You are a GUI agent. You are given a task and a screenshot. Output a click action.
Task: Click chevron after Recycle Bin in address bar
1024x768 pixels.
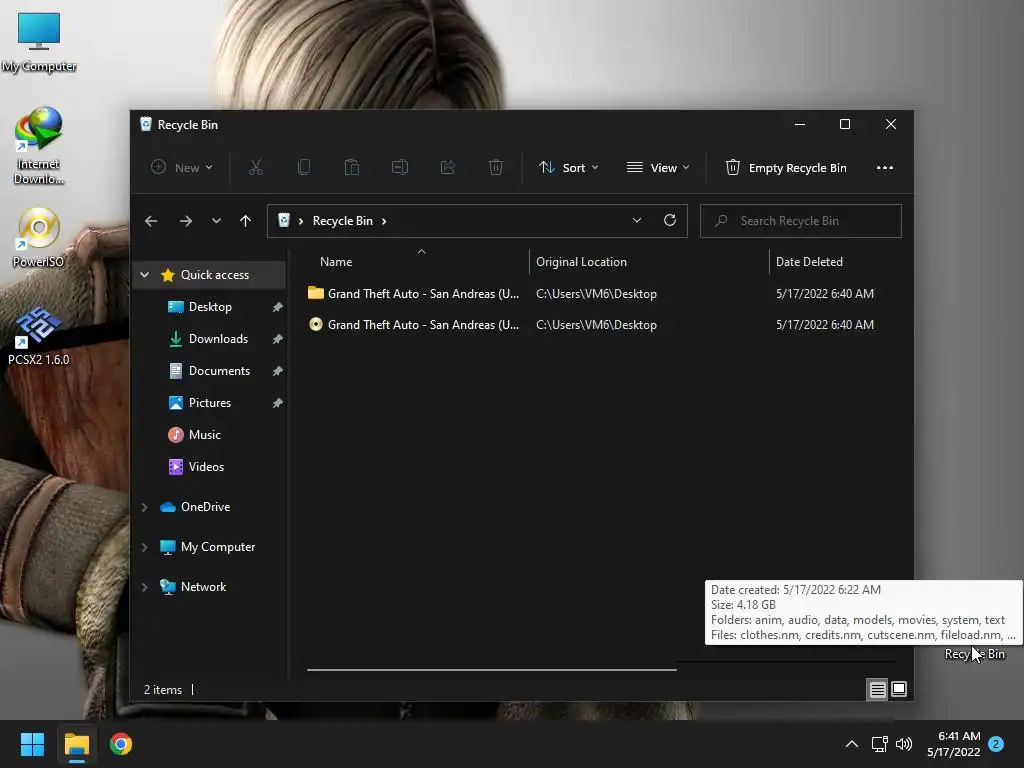click(384, 221)
